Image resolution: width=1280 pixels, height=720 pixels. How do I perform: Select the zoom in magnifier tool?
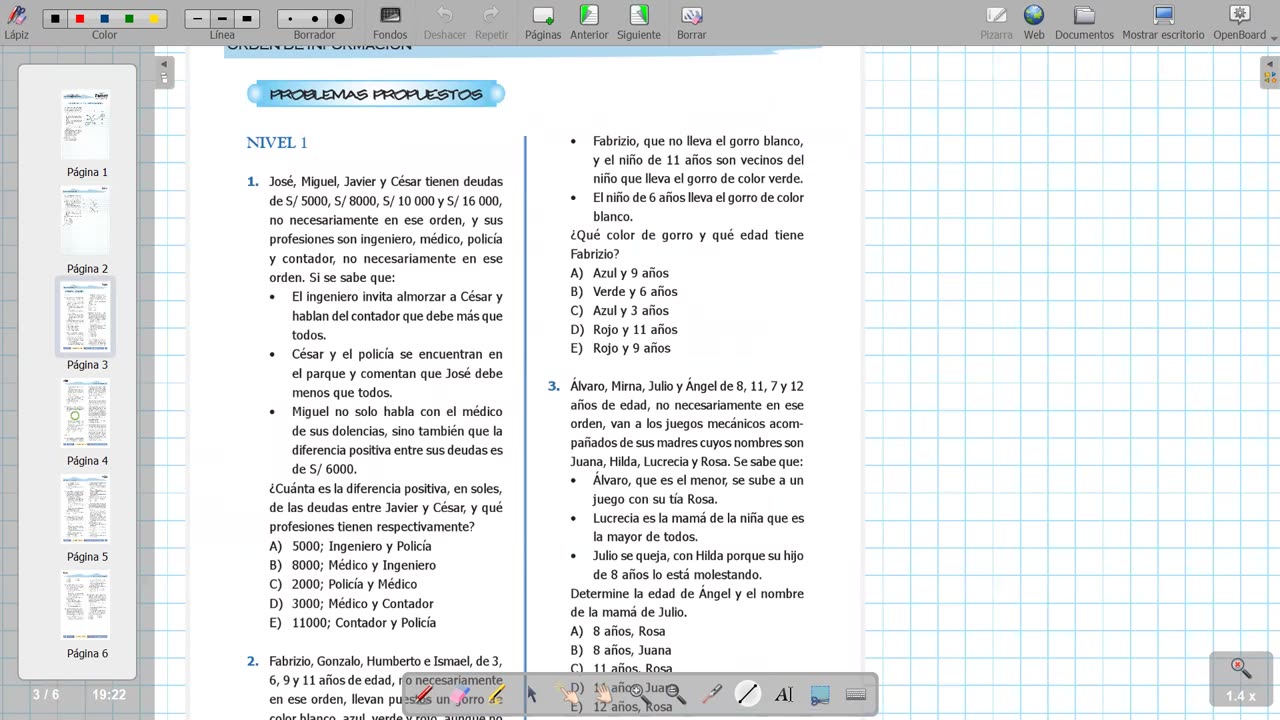coord(639,694)
